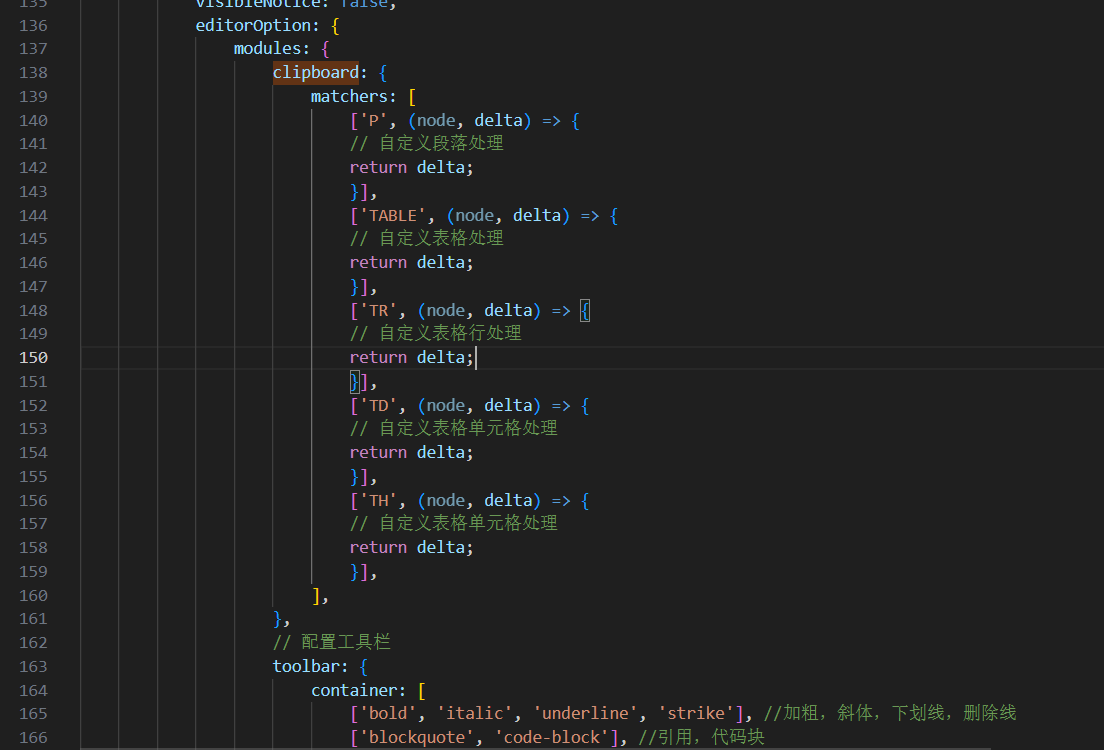Click 'return' keyword on line 154
Viewport: 1104px width, 750px height.
coord(378,453)
